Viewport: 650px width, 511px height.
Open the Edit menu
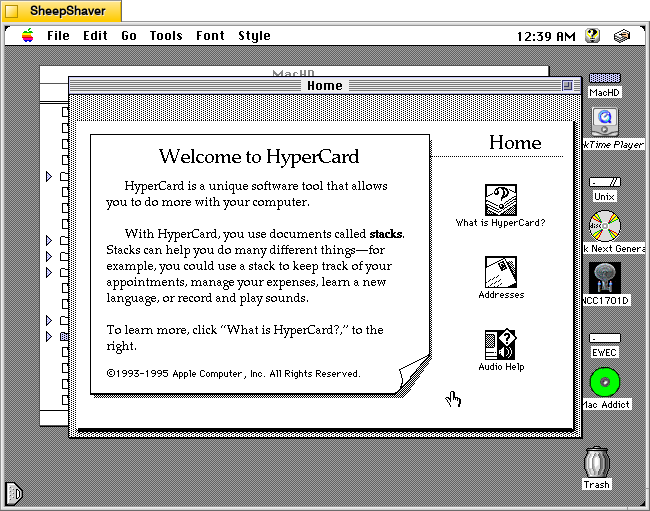click(95, 36)
